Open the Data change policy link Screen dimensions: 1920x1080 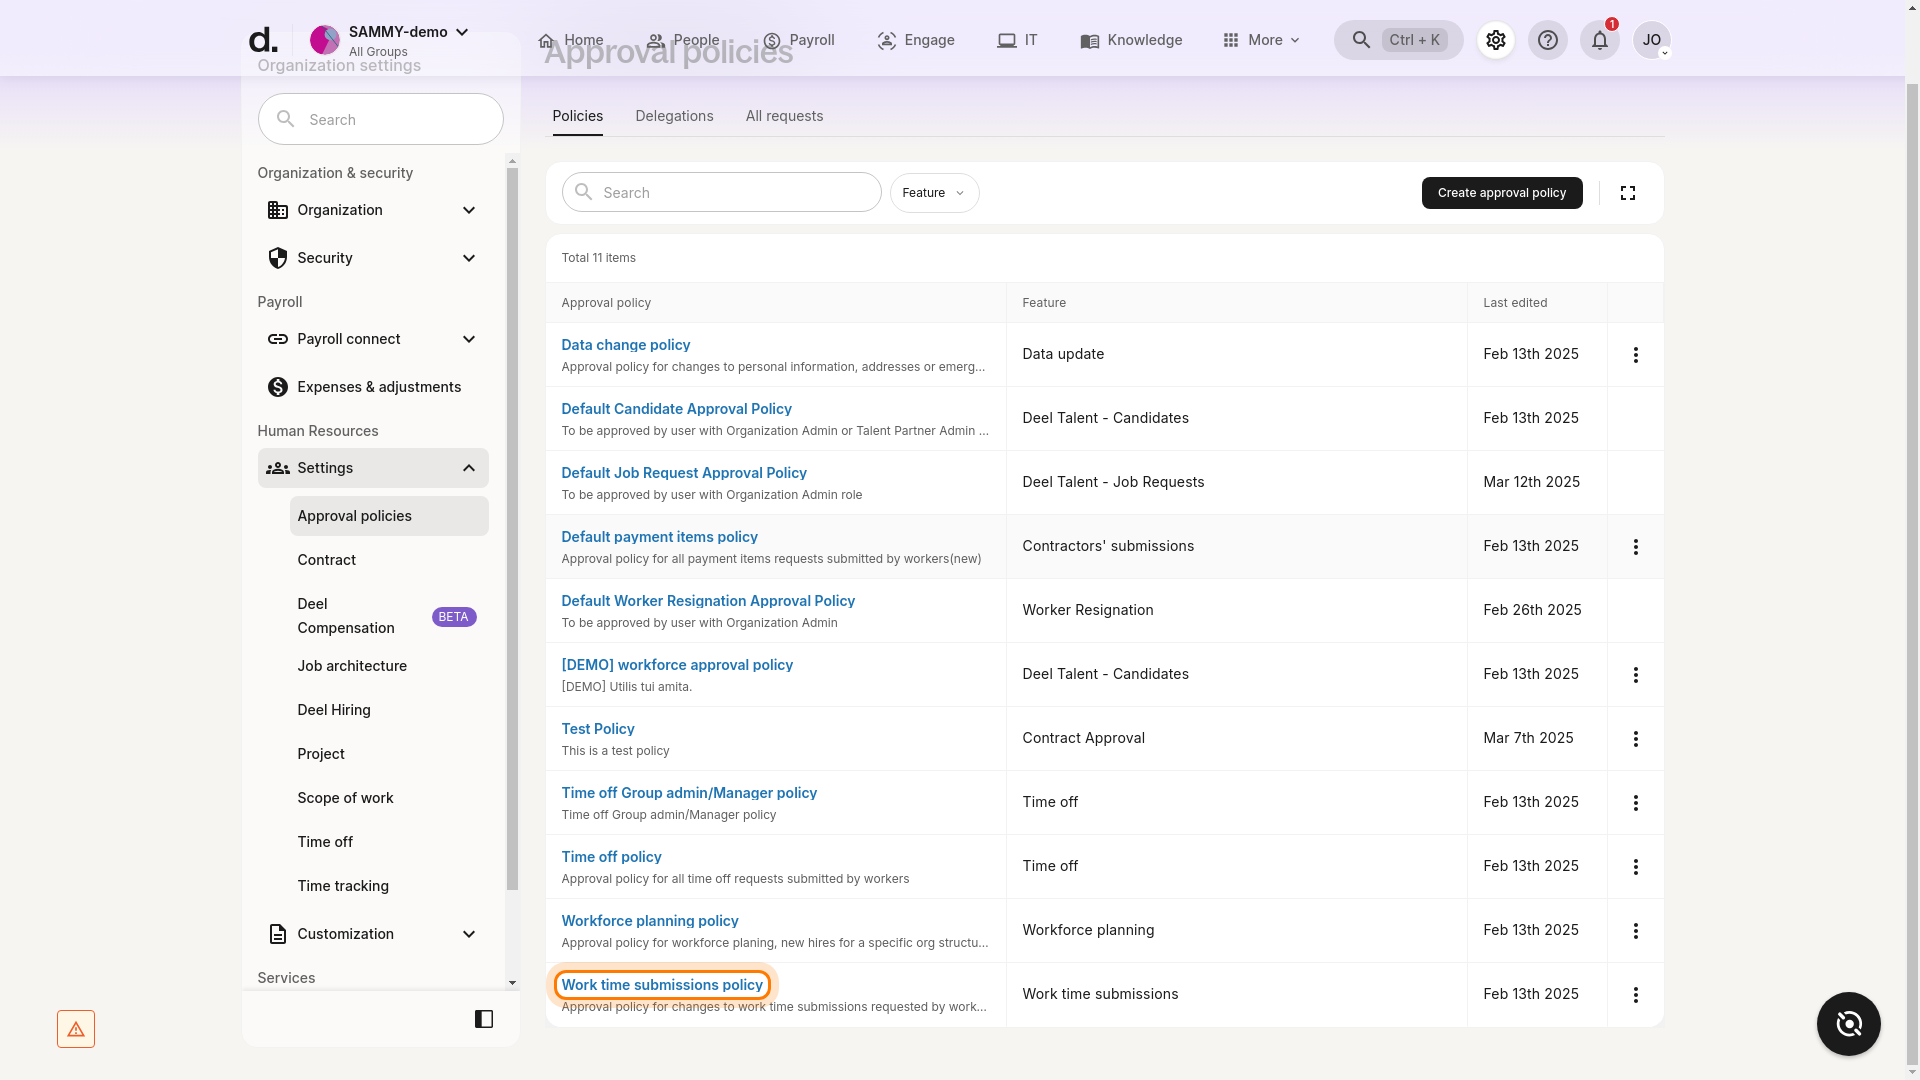pos(625,345)
